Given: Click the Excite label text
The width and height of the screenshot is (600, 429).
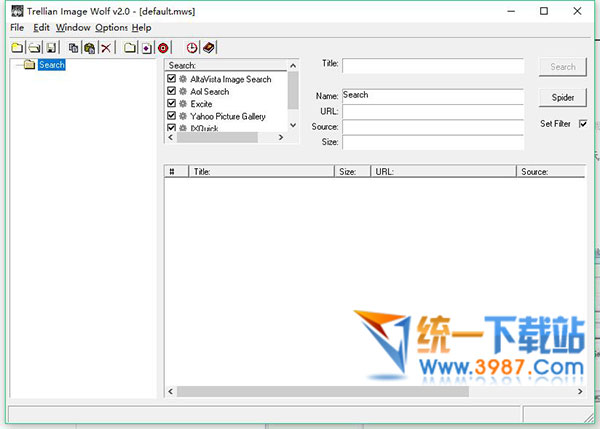Looking at the screenshot, I should point(201,104).
